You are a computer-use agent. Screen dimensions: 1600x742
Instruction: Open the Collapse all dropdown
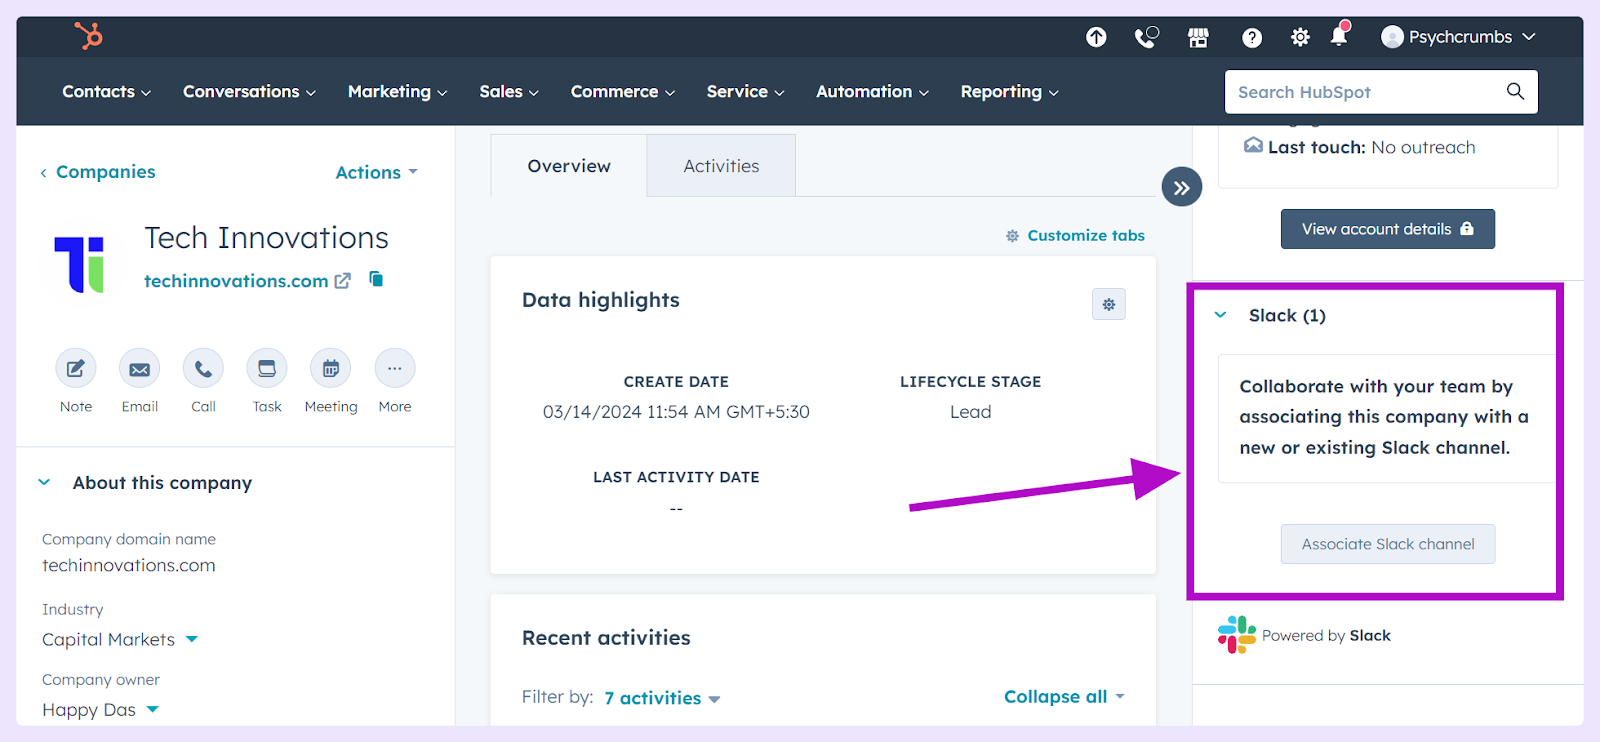tap(1065, 696)
